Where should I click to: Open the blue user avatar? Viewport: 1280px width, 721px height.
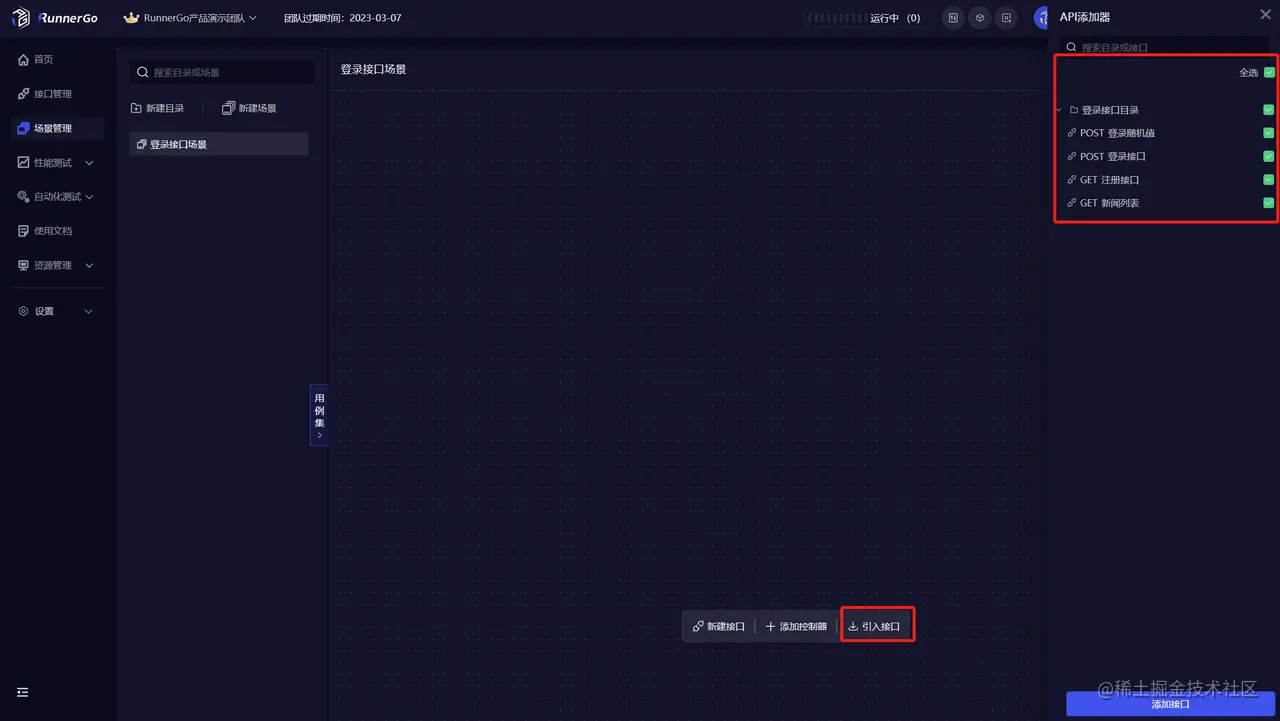coord(1042,18)
